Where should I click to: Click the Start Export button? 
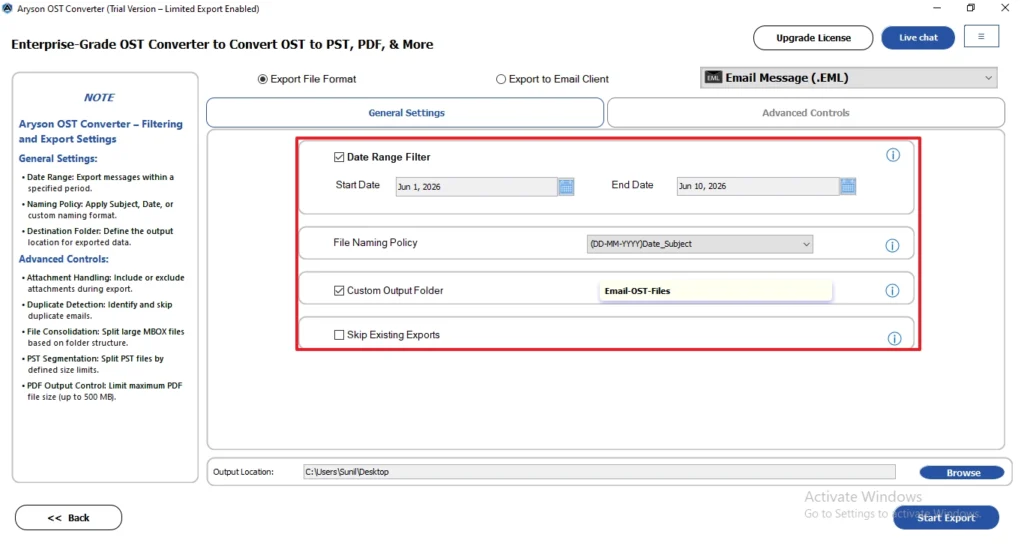pyautogui.click(x=946, y=518)
